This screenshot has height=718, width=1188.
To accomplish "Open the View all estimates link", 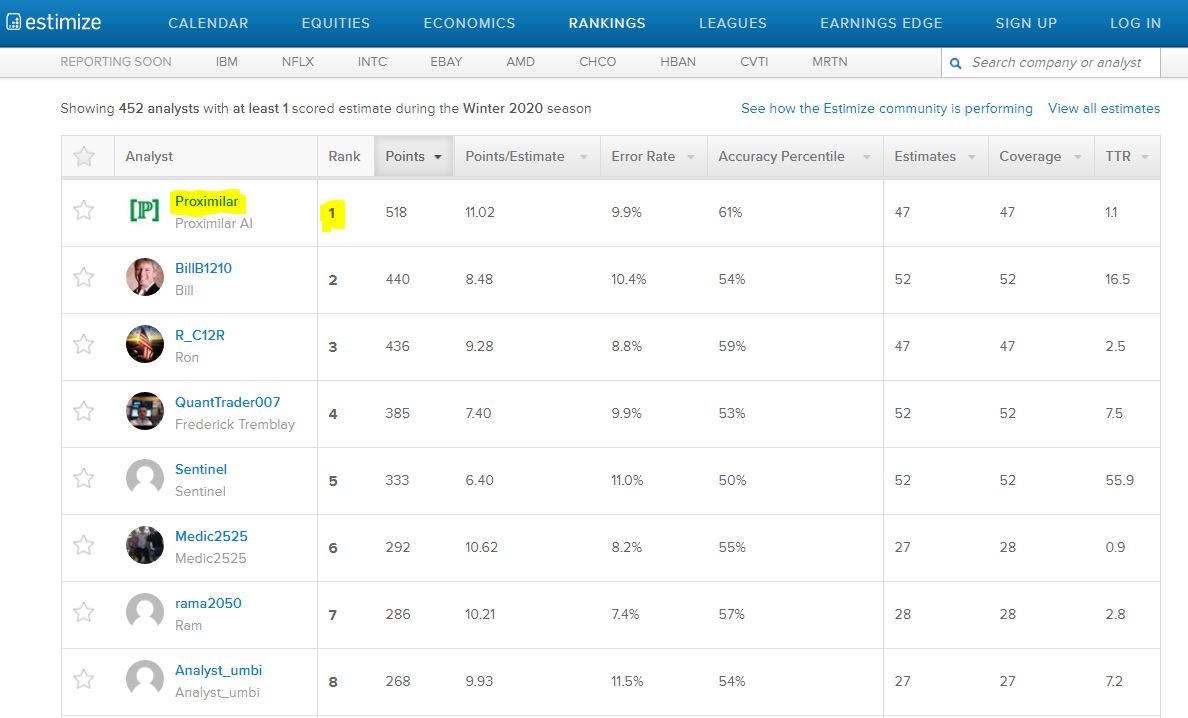I will click(x=1104, y=108).
